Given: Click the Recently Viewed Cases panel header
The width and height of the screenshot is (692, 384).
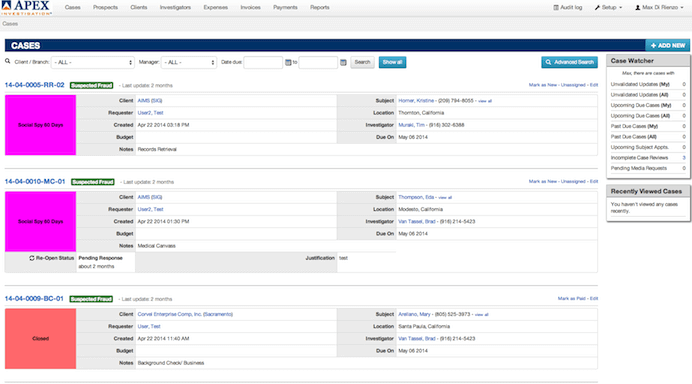Looking at the screenshot, I should pyautogui.click(x=648, y=191).
